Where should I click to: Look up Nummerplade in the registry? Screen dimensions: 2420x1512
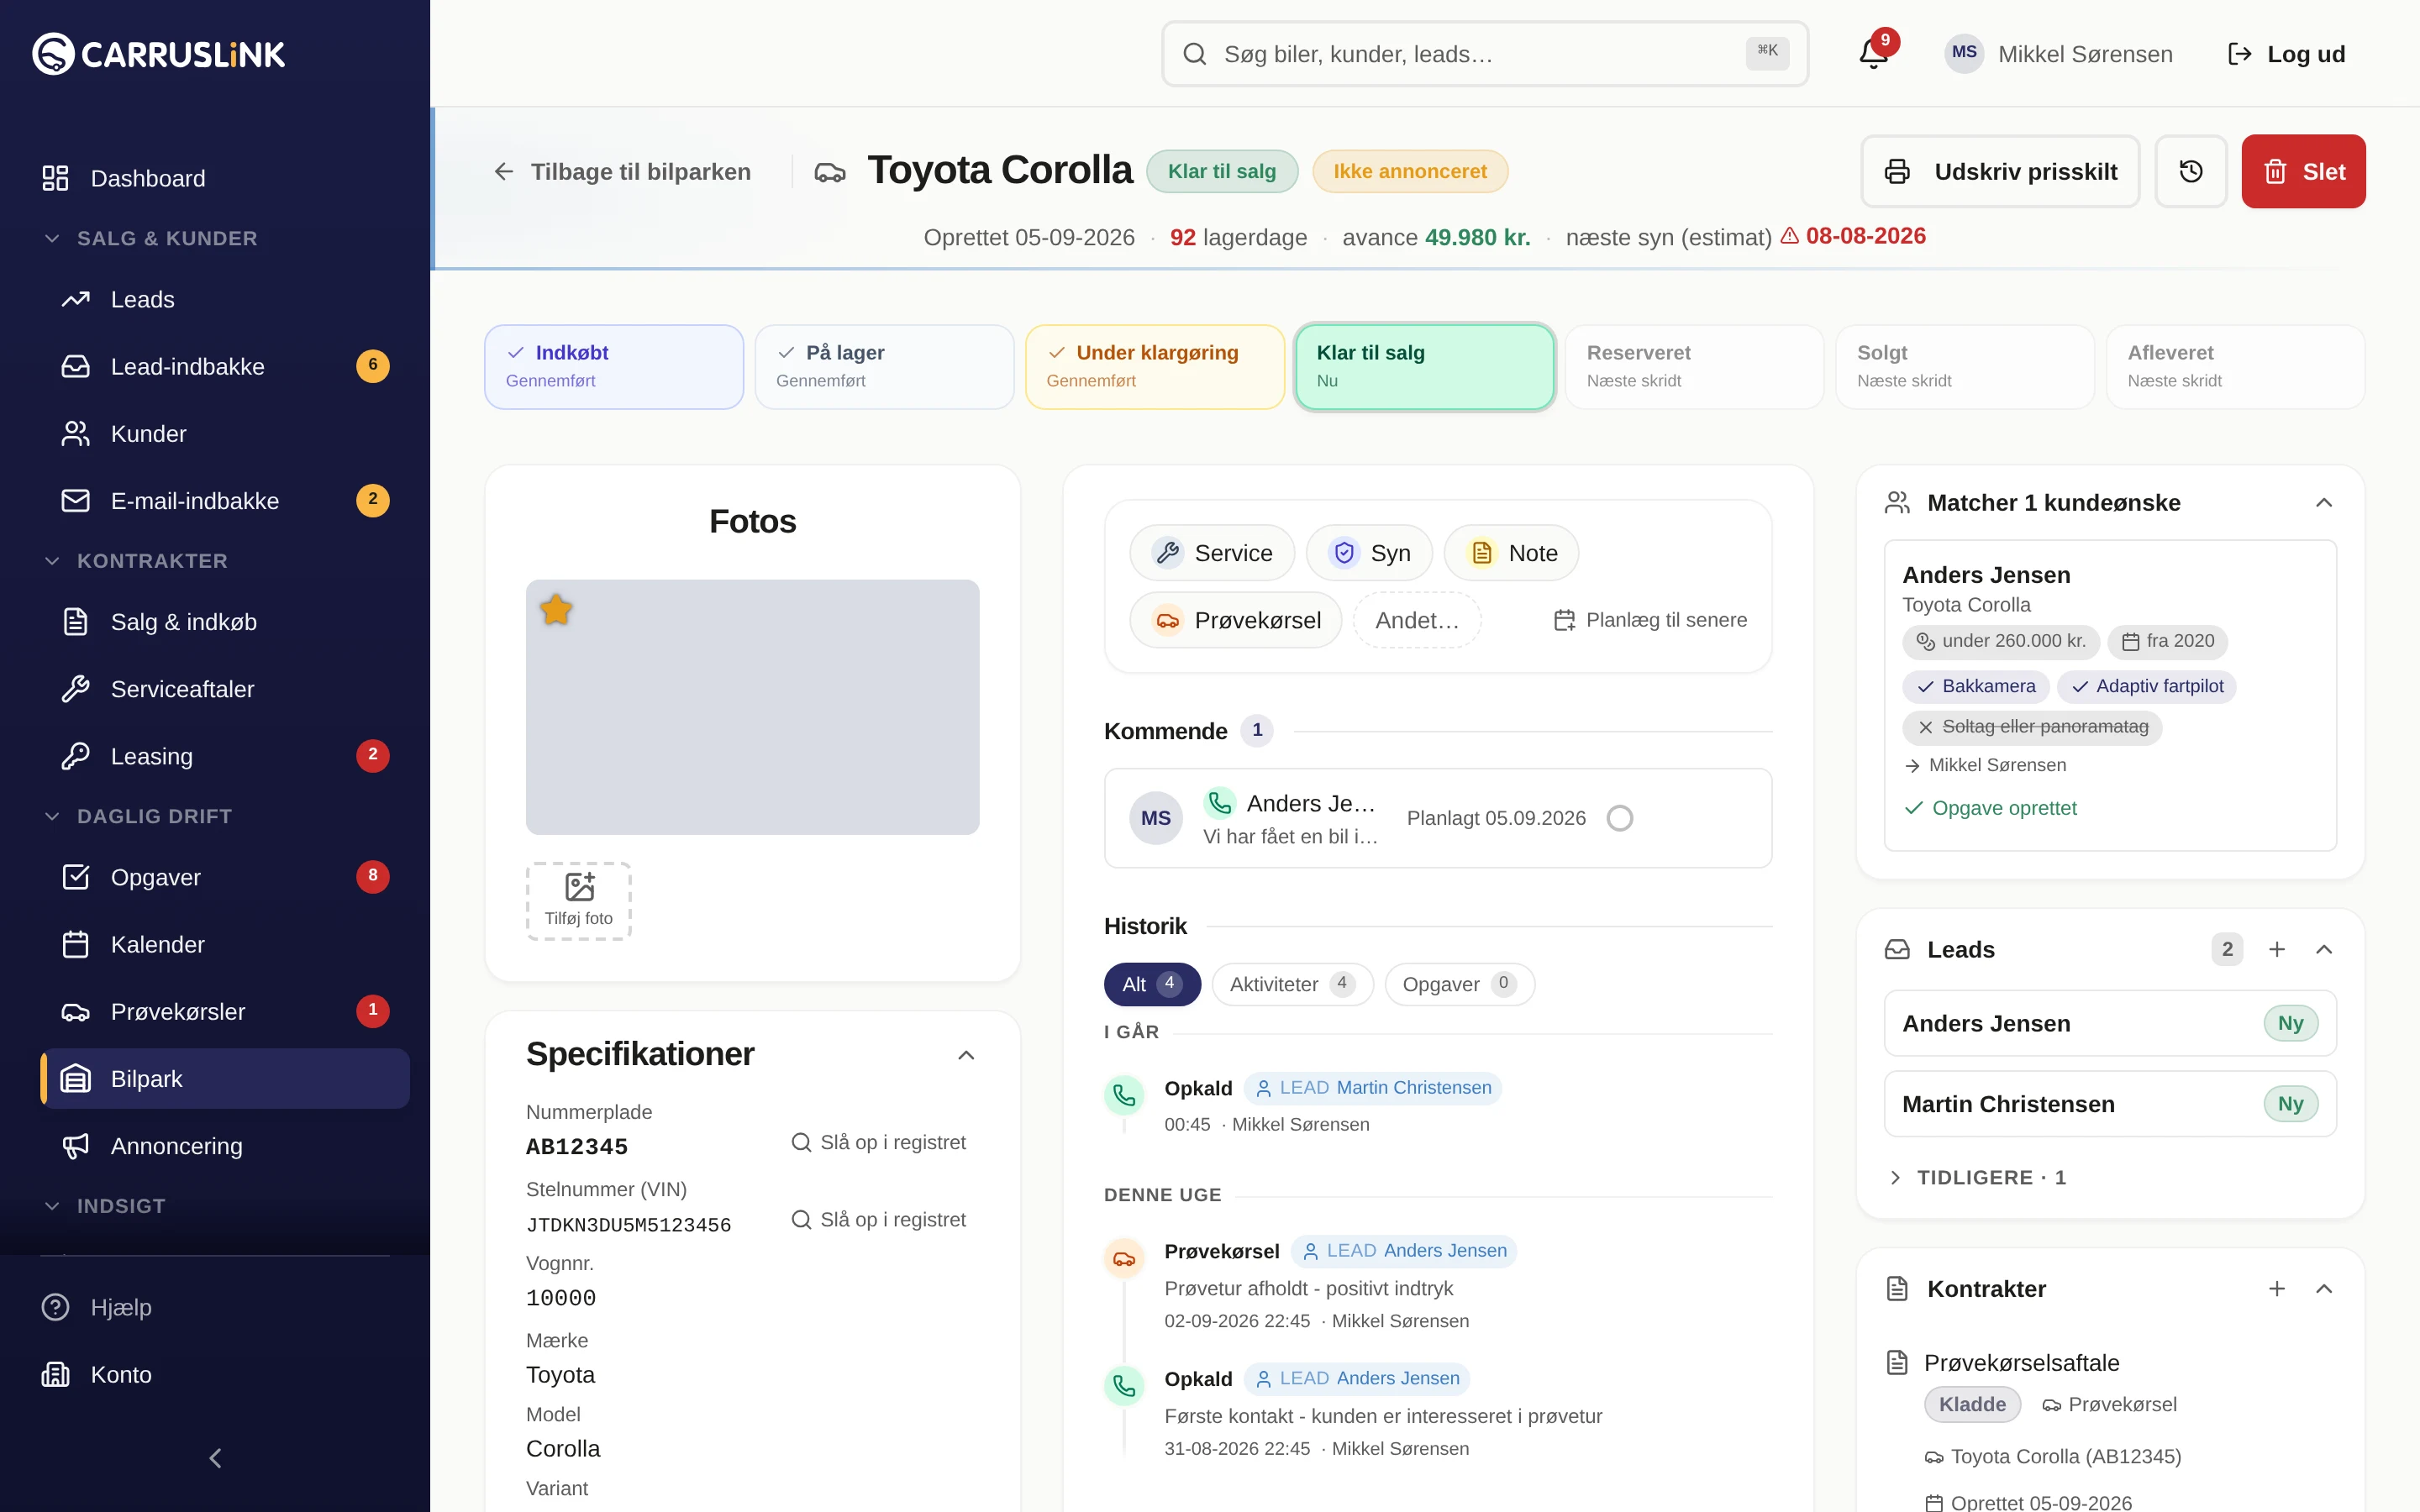(878, 1142)
